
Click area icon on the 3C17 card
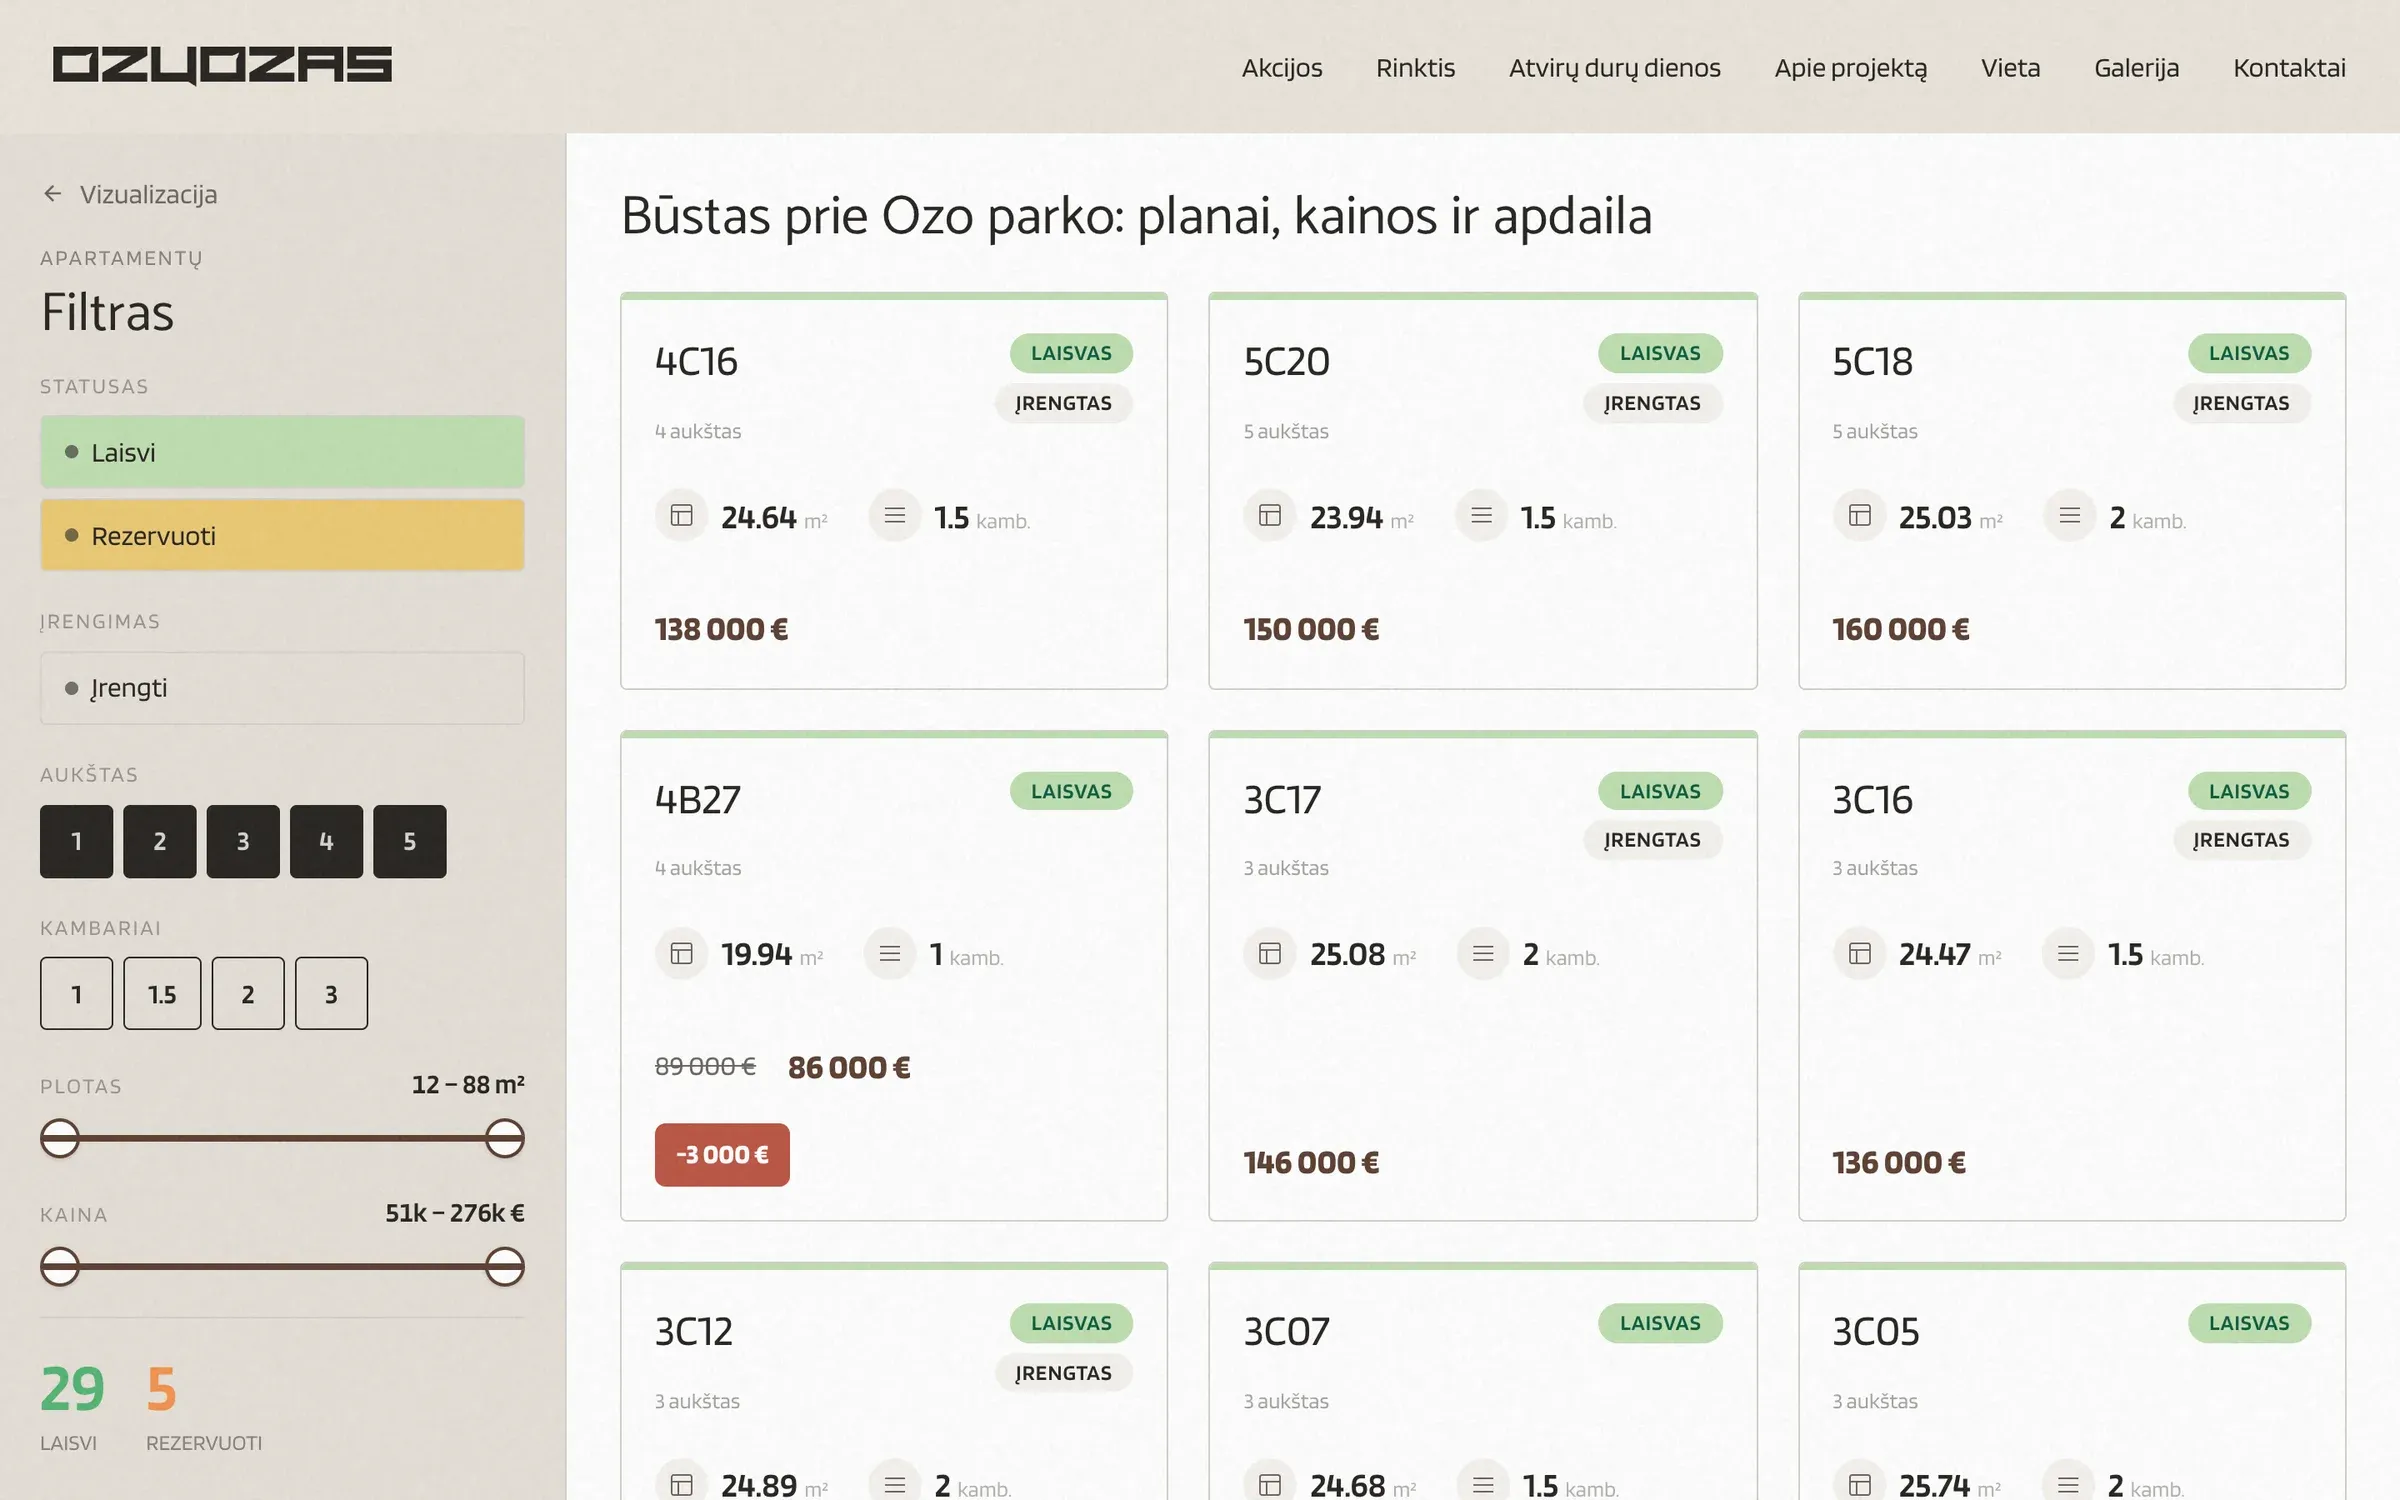(x=1270, y=954)
